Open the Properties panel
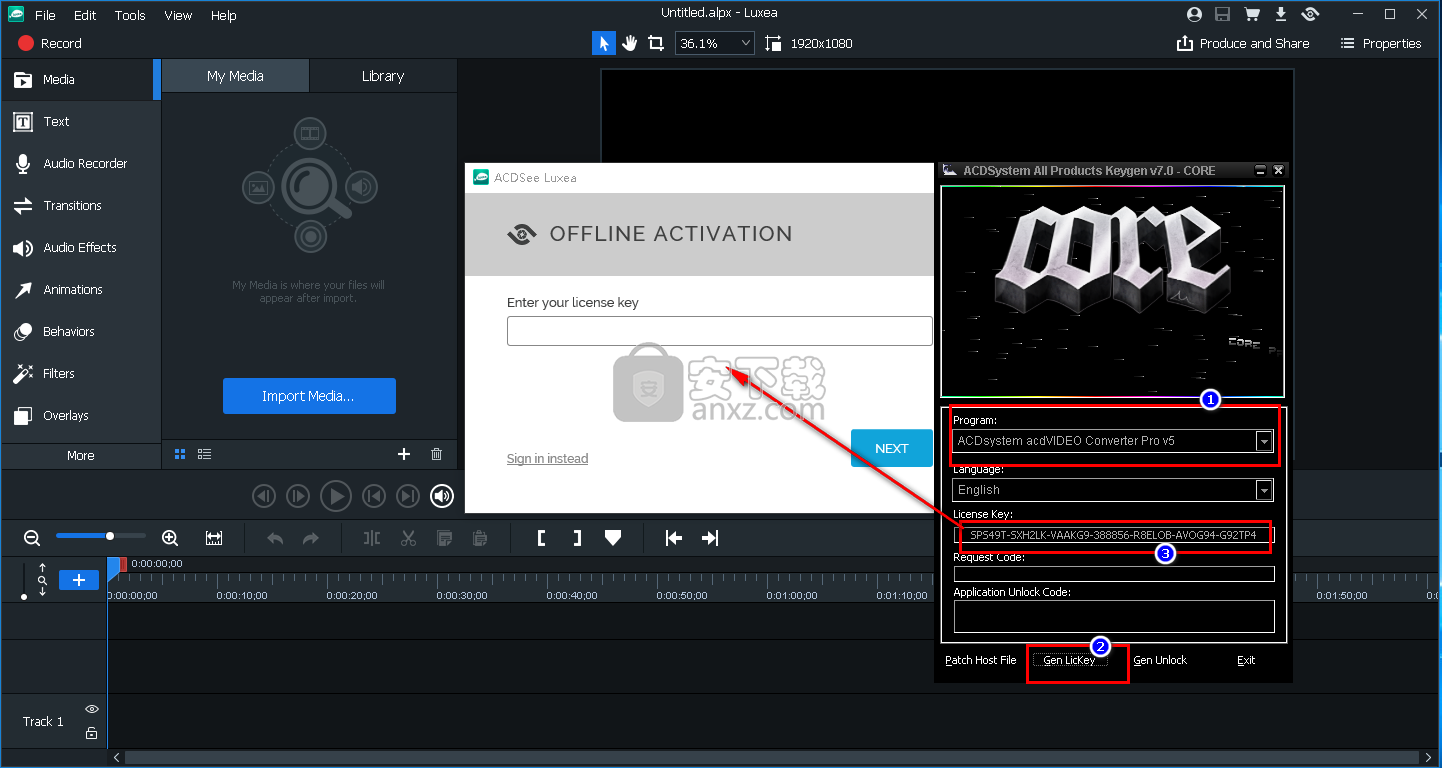 tap(1381, 43)
